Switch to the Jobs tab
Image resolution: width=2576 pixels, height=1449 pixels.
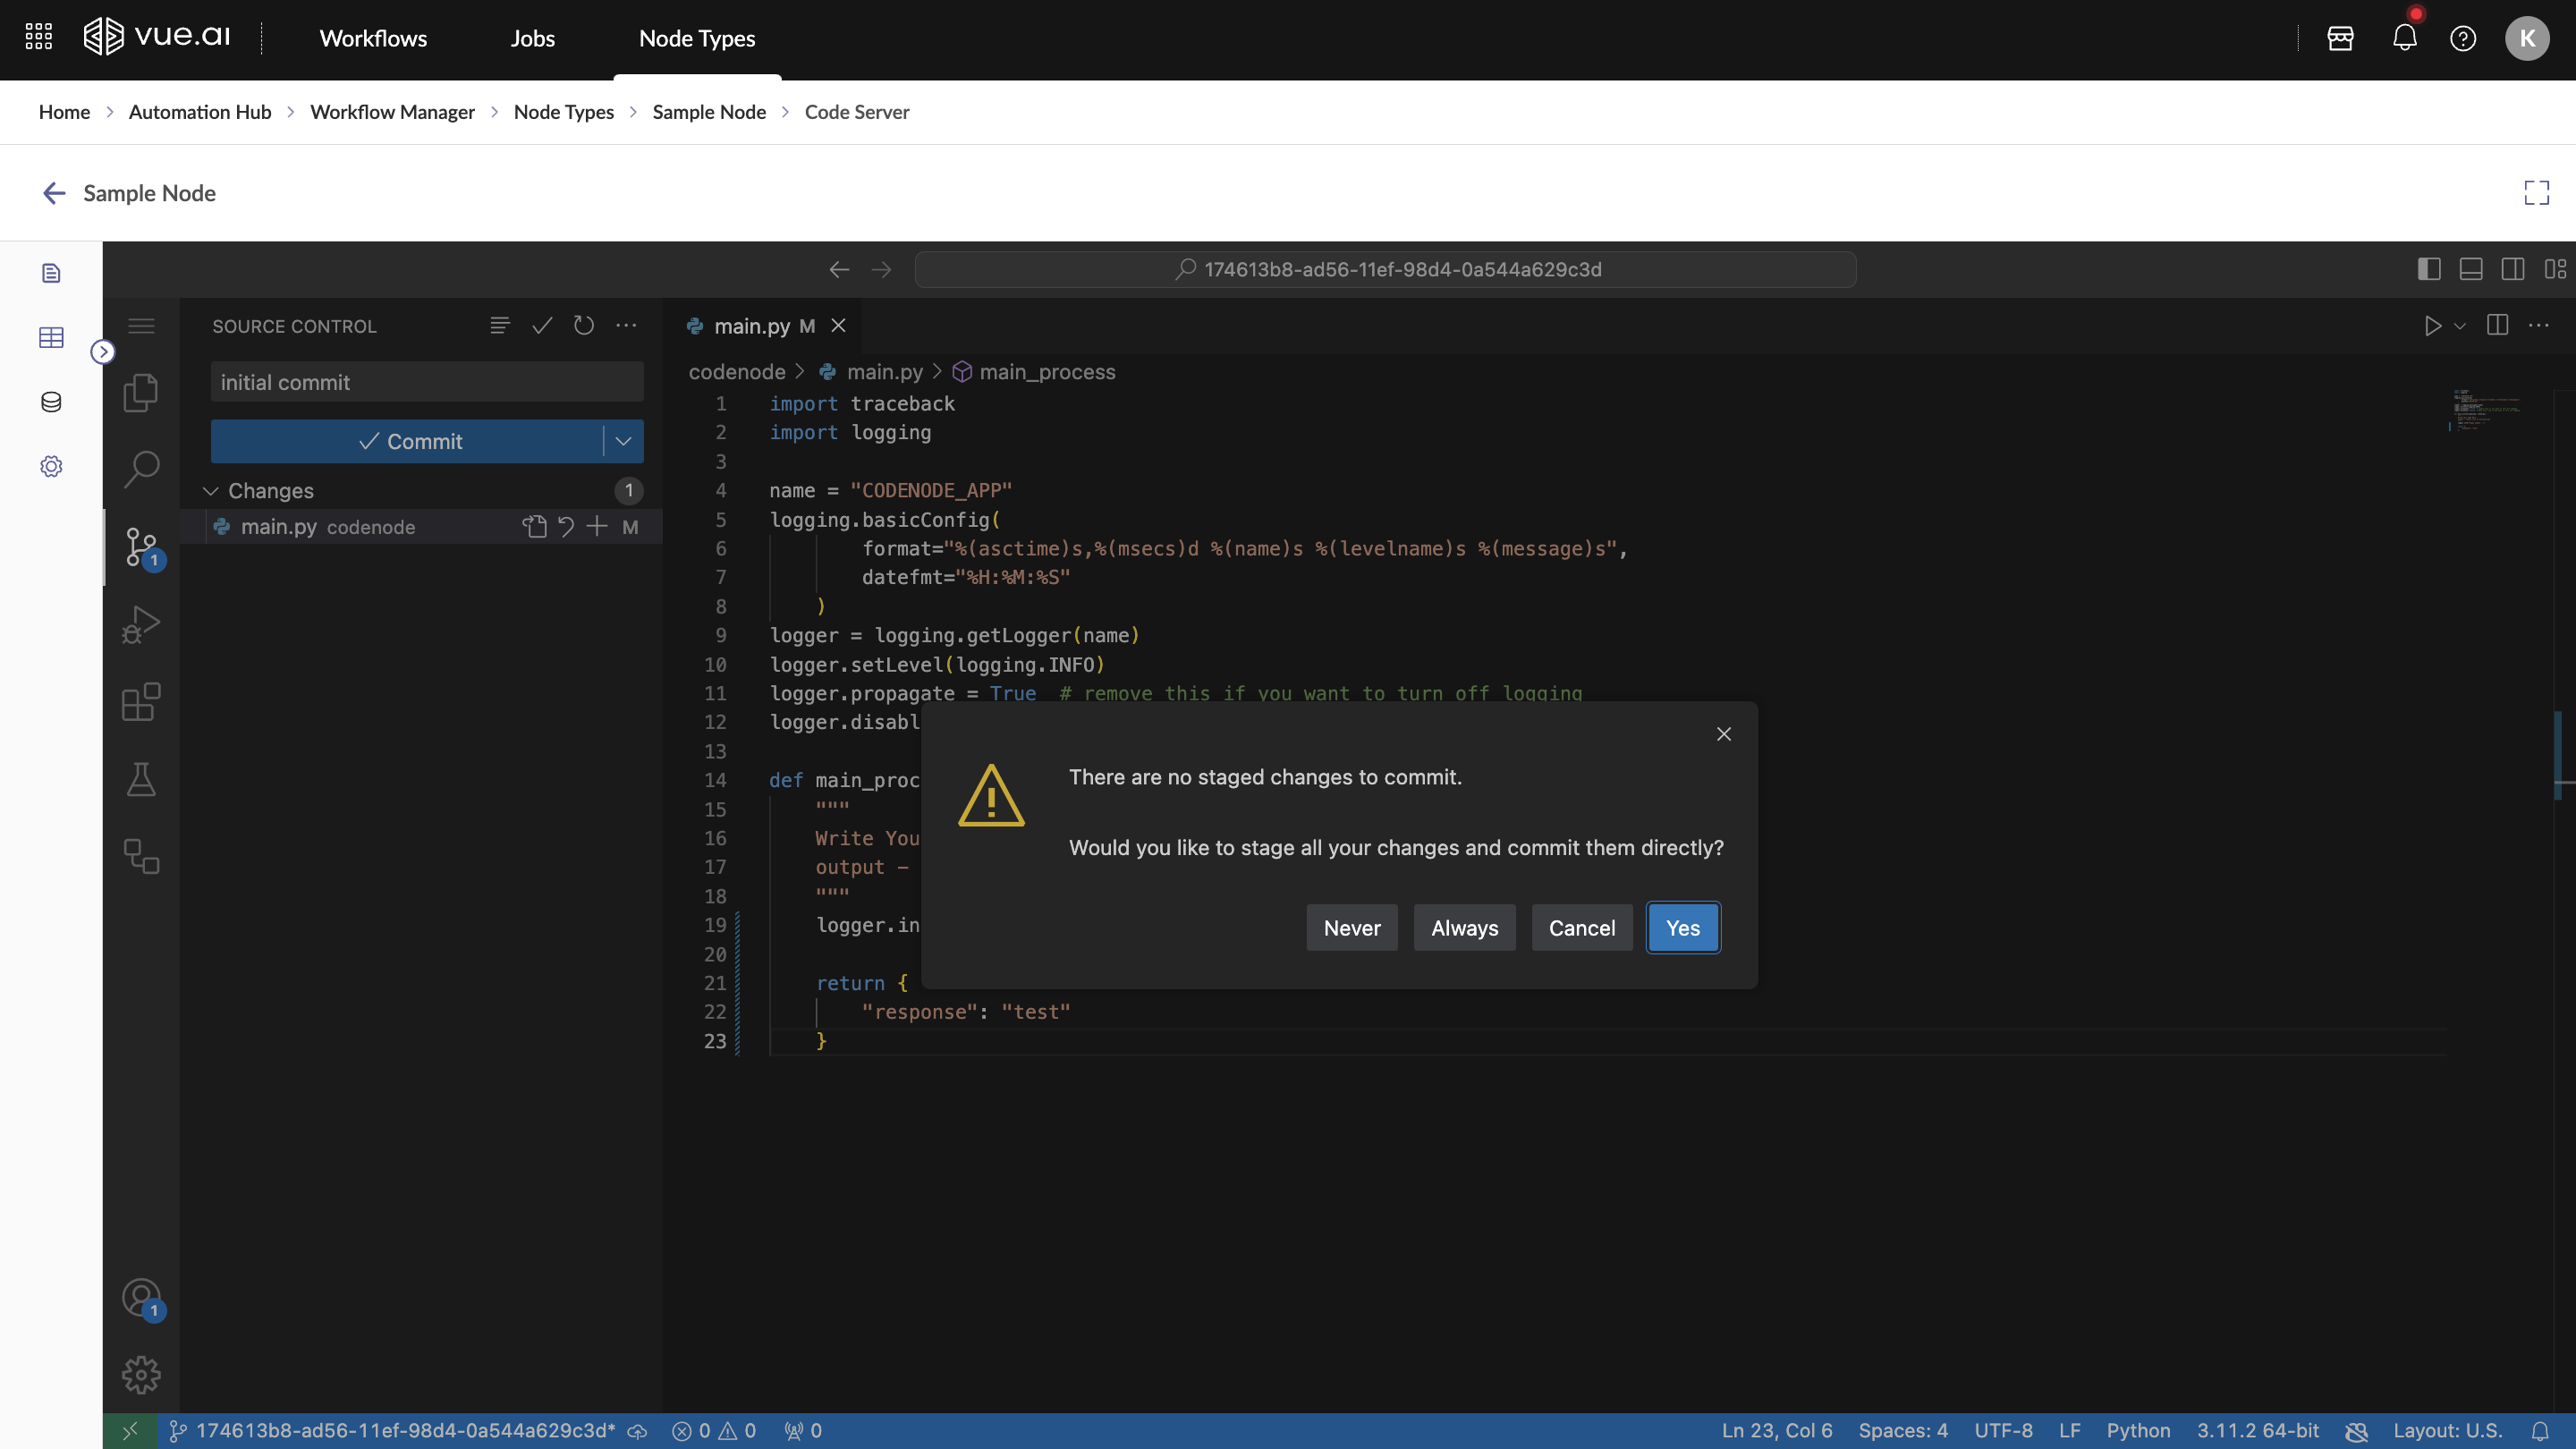[532, 38]
